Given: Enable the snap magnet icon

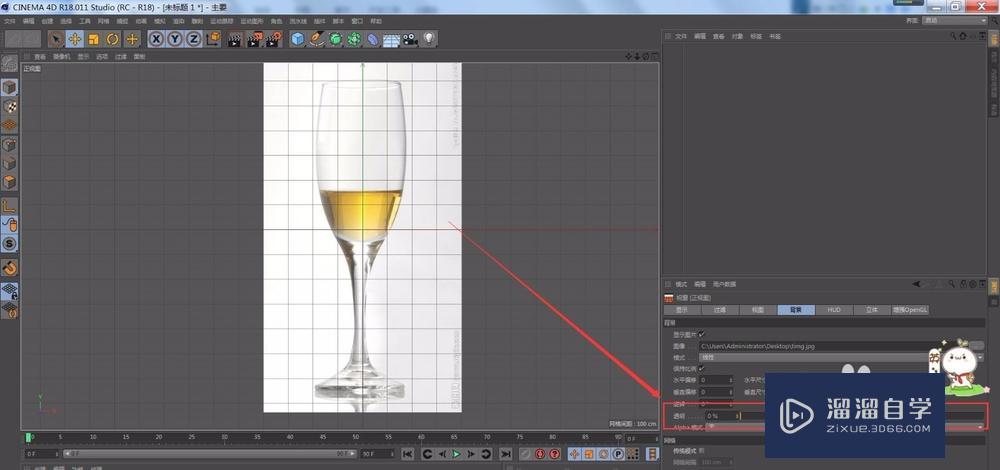Looking at the screenshot, I should click(9, 267).
